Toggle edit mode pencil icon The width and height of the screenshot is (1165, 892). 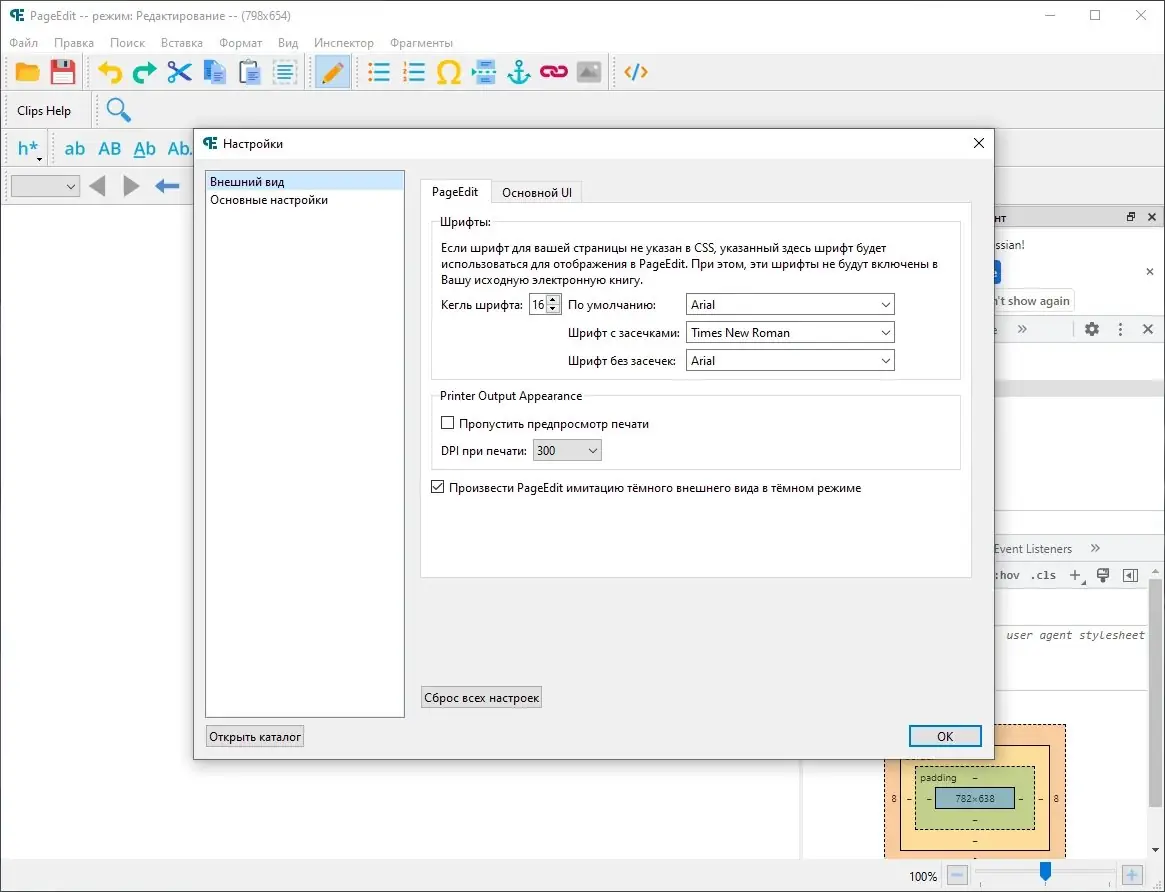click(x=333, y=72)
